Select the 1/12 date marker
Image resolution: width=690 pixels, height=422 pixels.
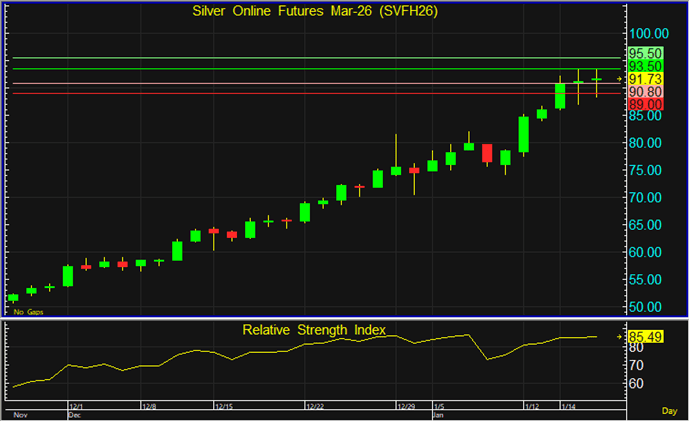tap(531, 406)
